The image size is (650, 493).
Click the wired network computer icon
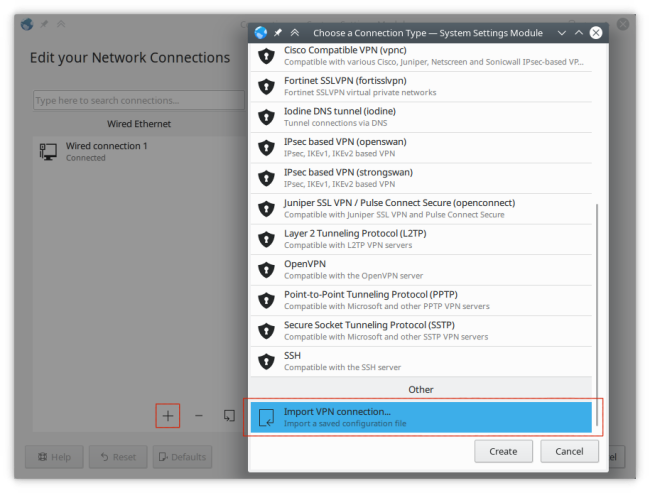[48, 152]
